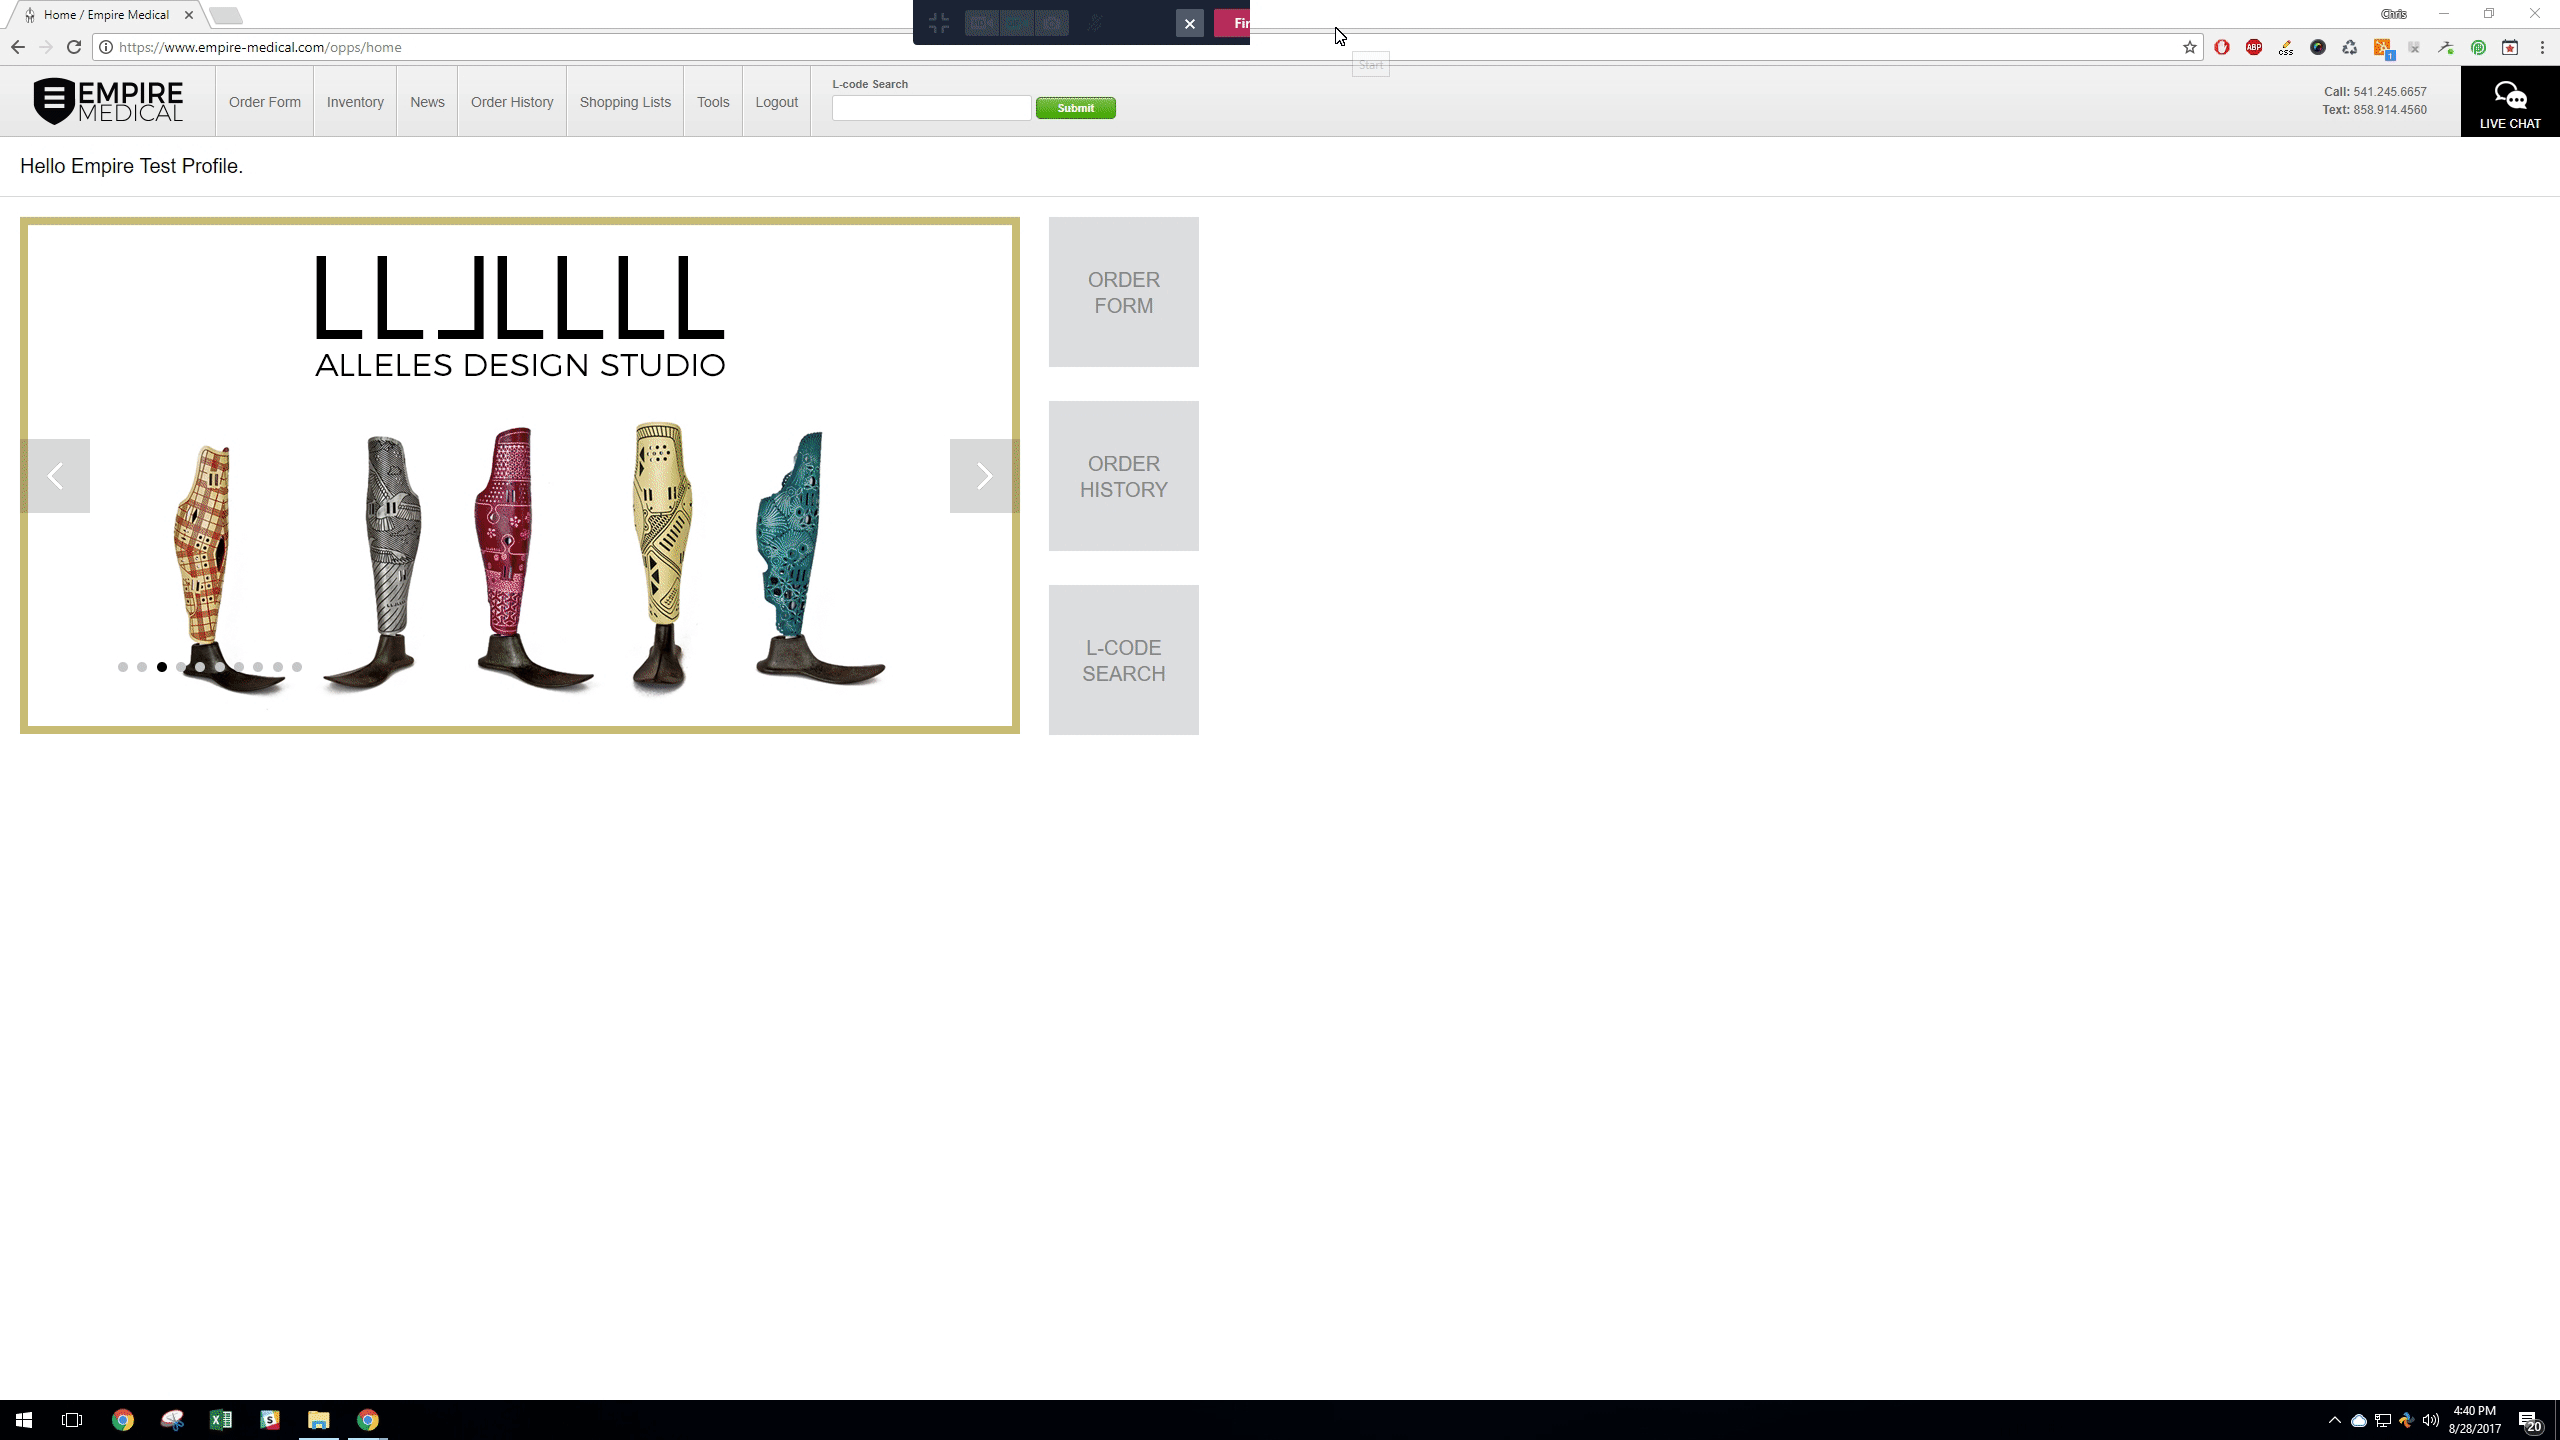Viewport: 2560px width, 1440px height.
Task: Reload the Empire Medical page
Action: 74,47
